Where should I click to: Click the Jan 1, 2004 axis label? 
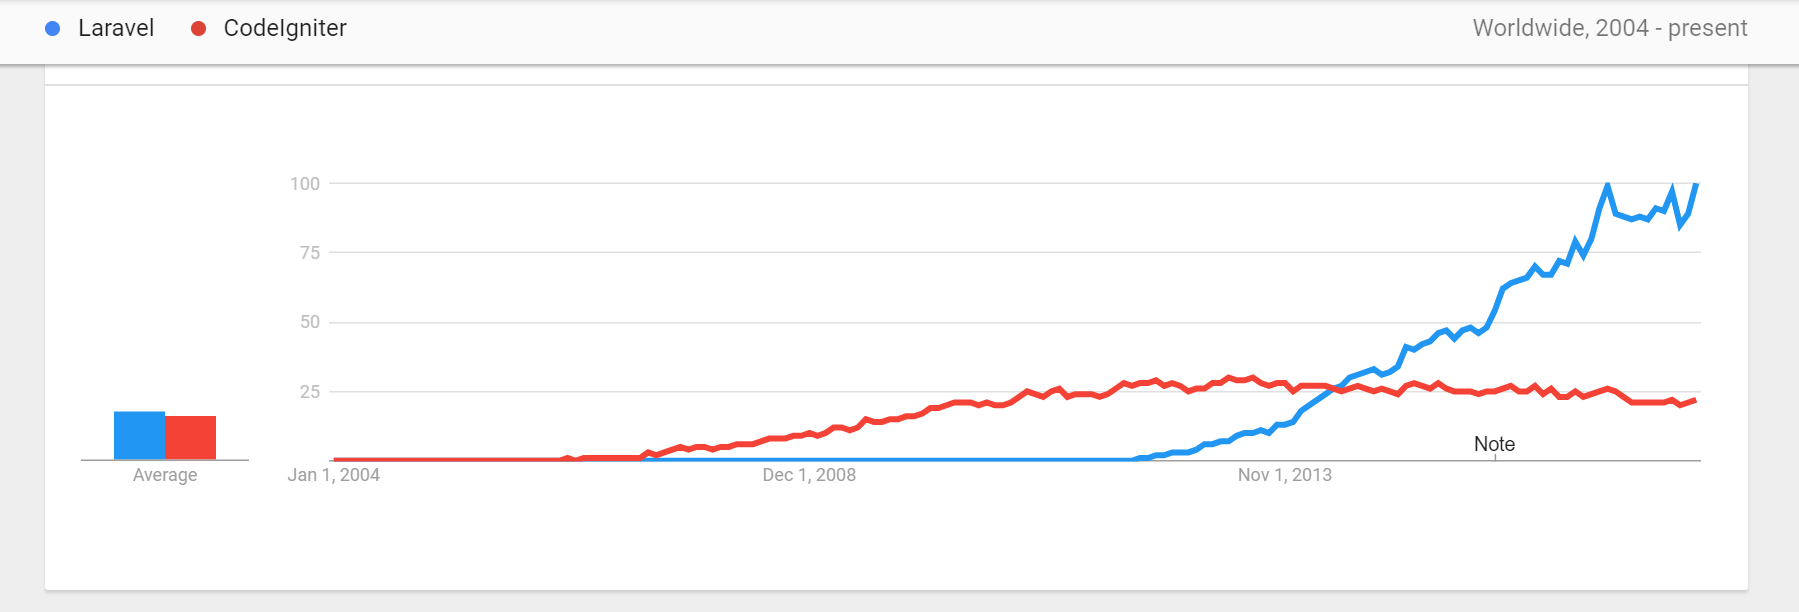point(334,475)
